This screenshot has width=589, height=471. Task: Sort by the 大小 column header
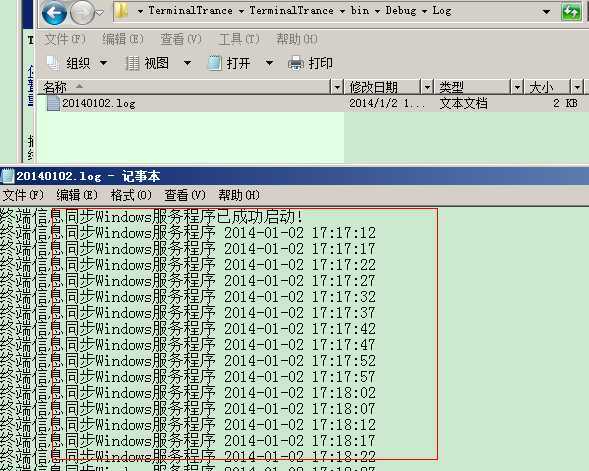point(547,87)
